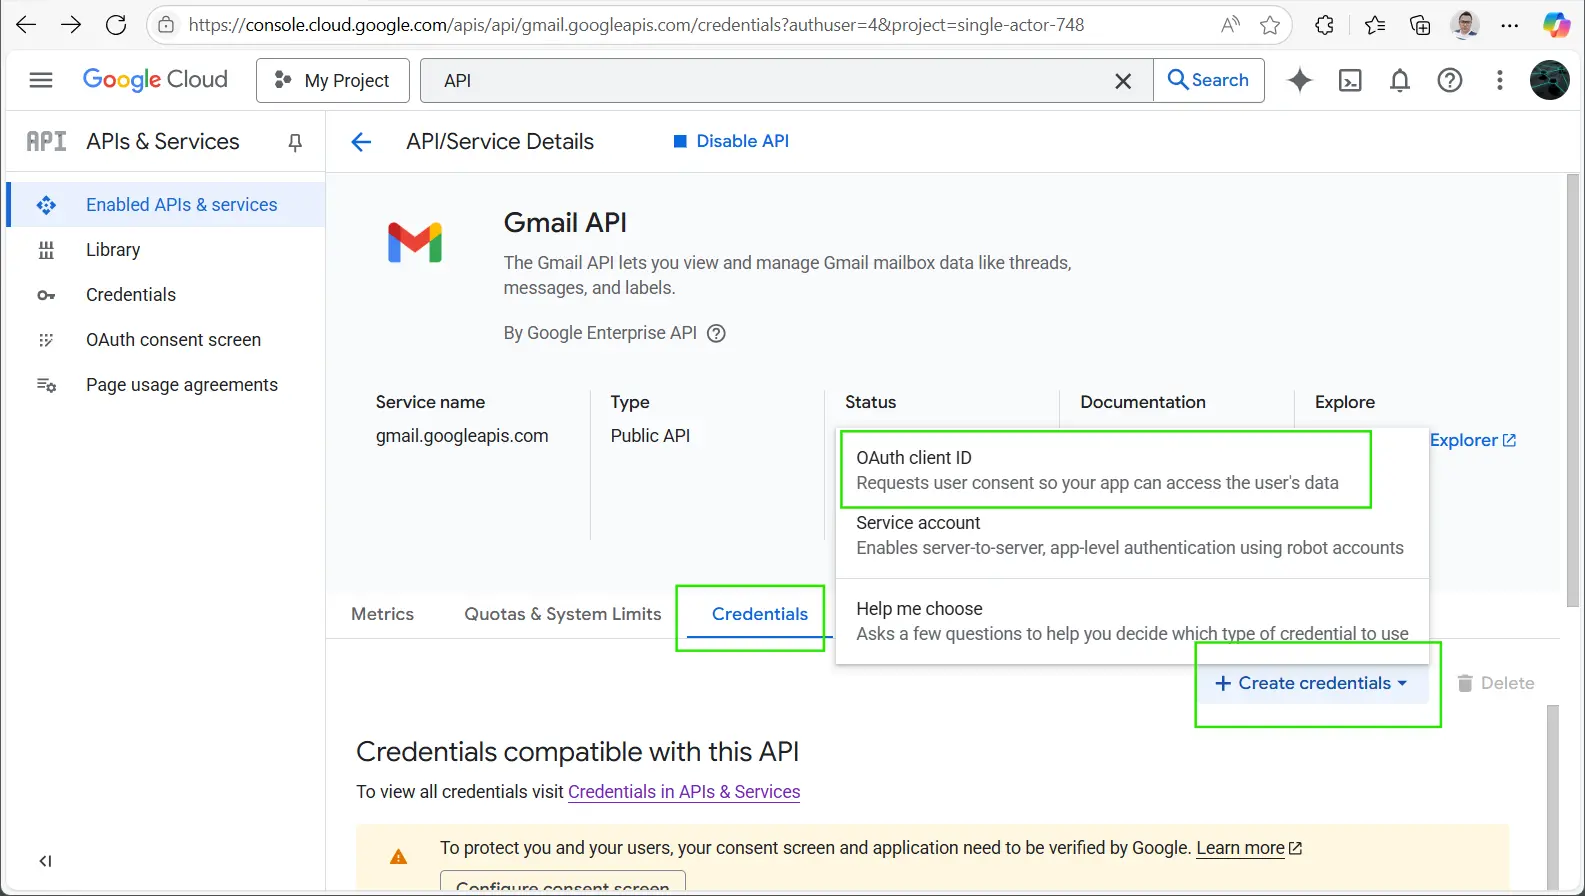Open the notifications bell
Viewport: 1585px width, 896px height.
(1399, 81)
